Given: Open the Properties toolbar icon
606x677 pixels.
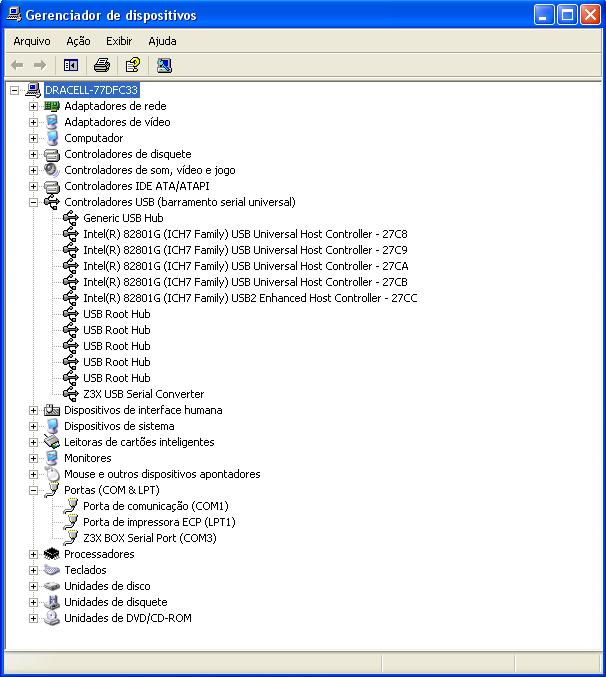Looking at the screenshot, I should (133, 65).
